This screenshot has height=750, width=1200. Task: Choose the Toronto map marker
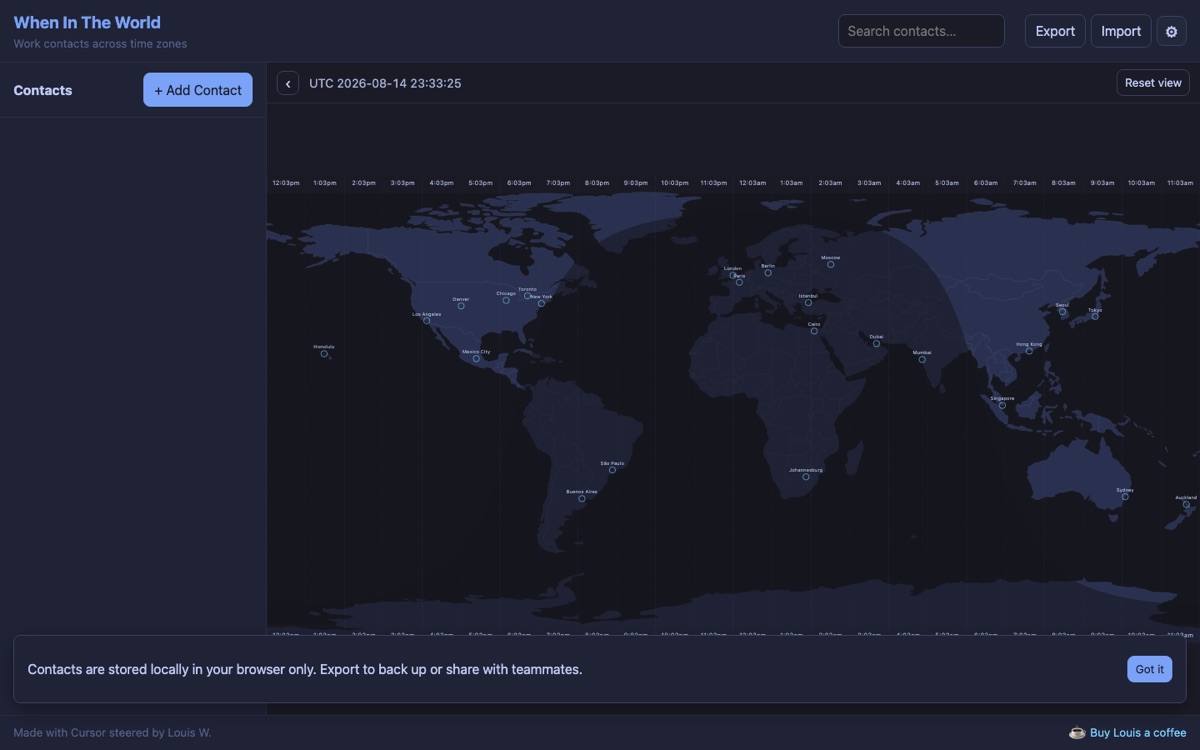(527, 295)
